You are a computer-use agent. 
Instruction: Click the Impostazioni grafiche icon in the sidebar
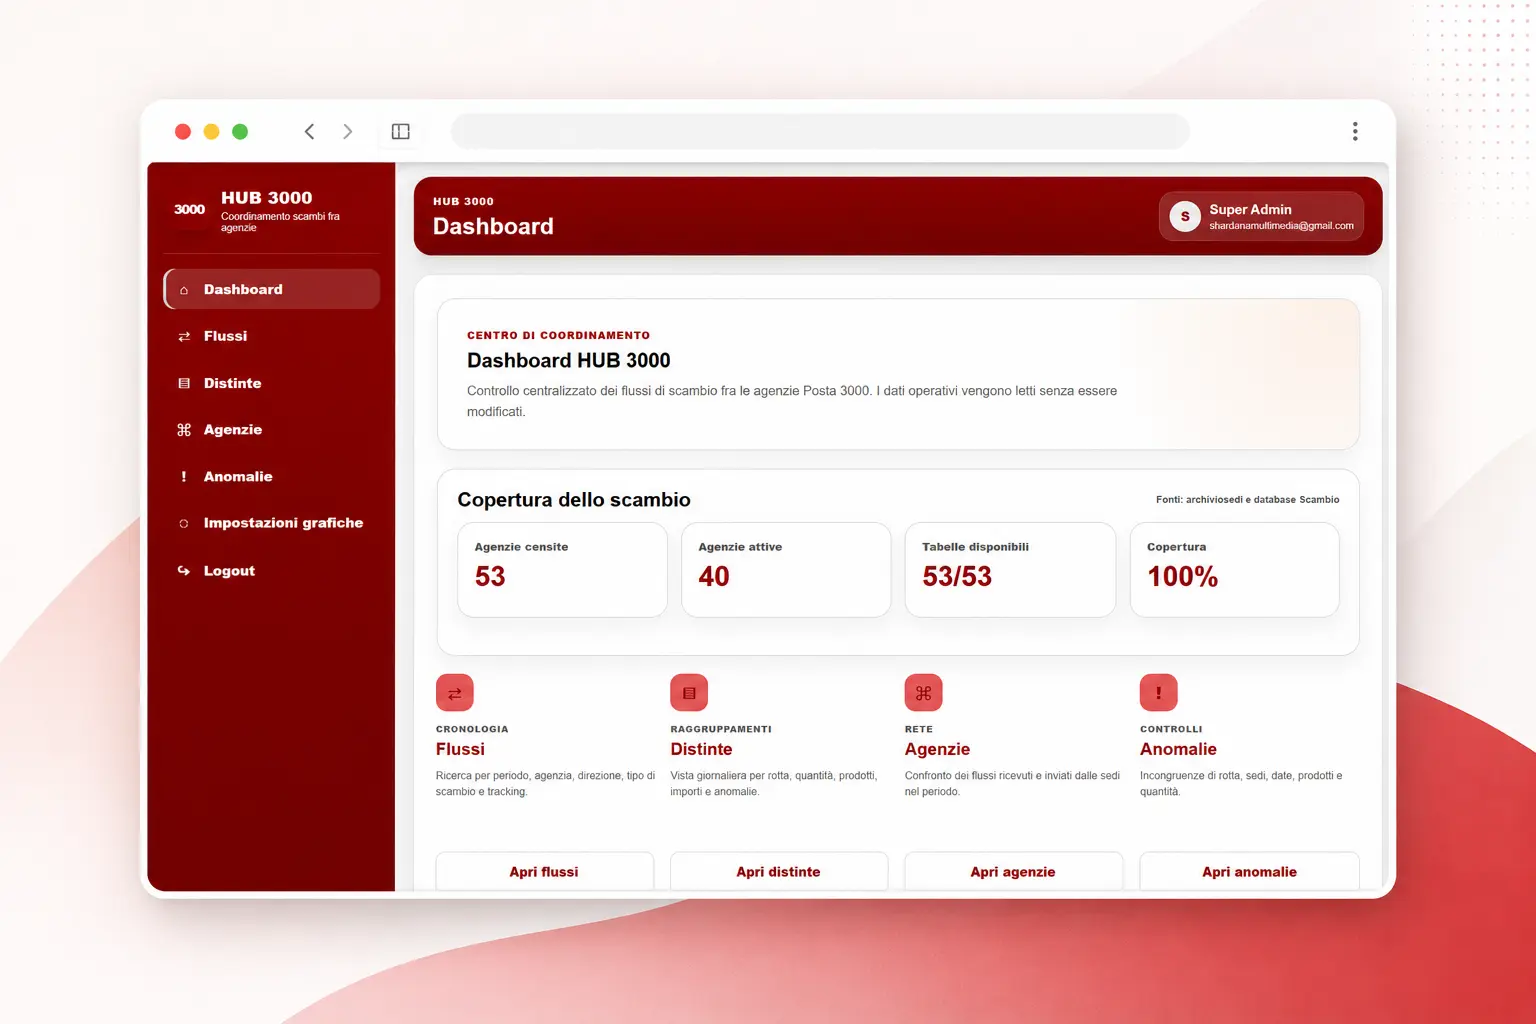point(184,523)
